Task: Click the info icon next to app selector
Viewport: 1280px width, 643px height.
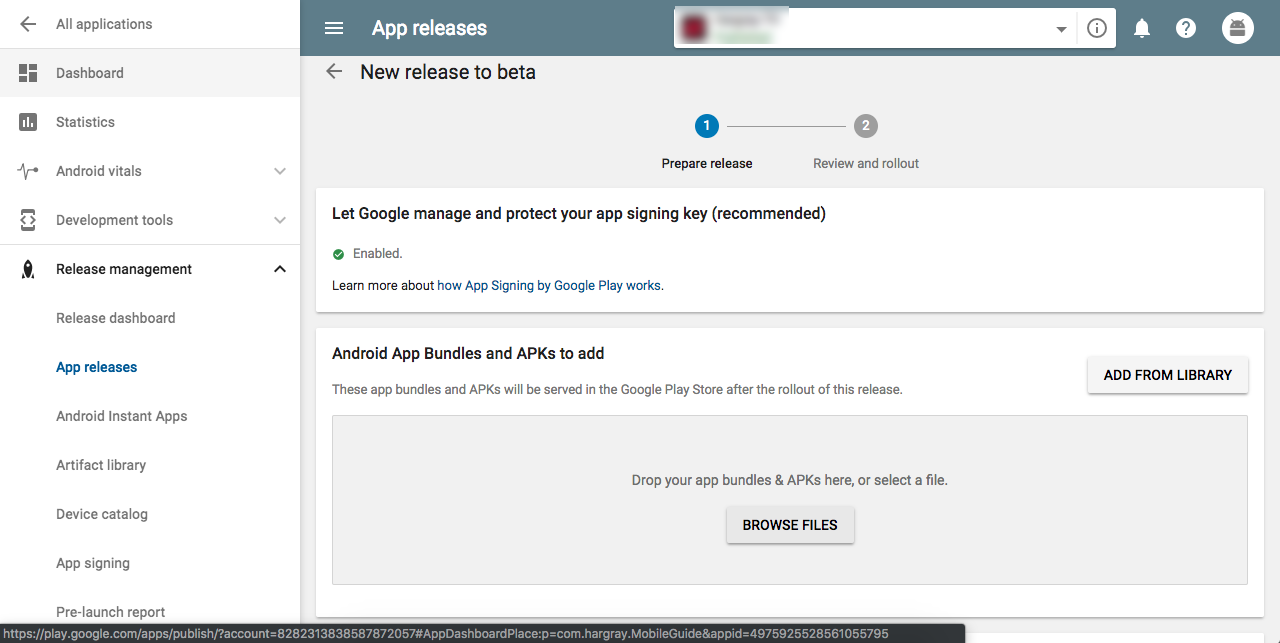Action: (1096, 27)
